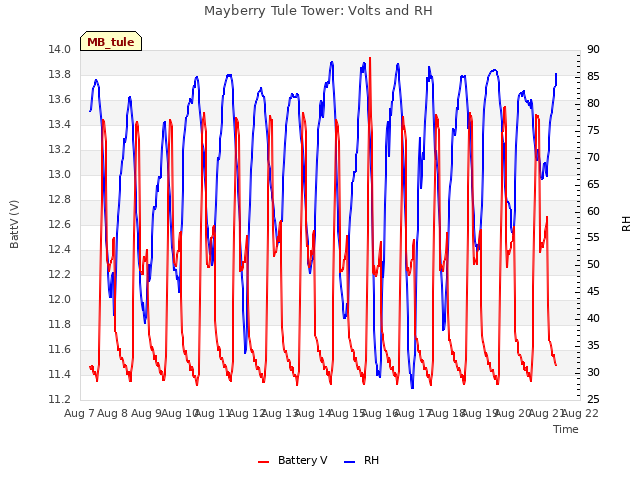The height and width of the screenshot is (480, 640).
Task: Click the 13.8 left axis tick label
Action: (x=60, y=74)
